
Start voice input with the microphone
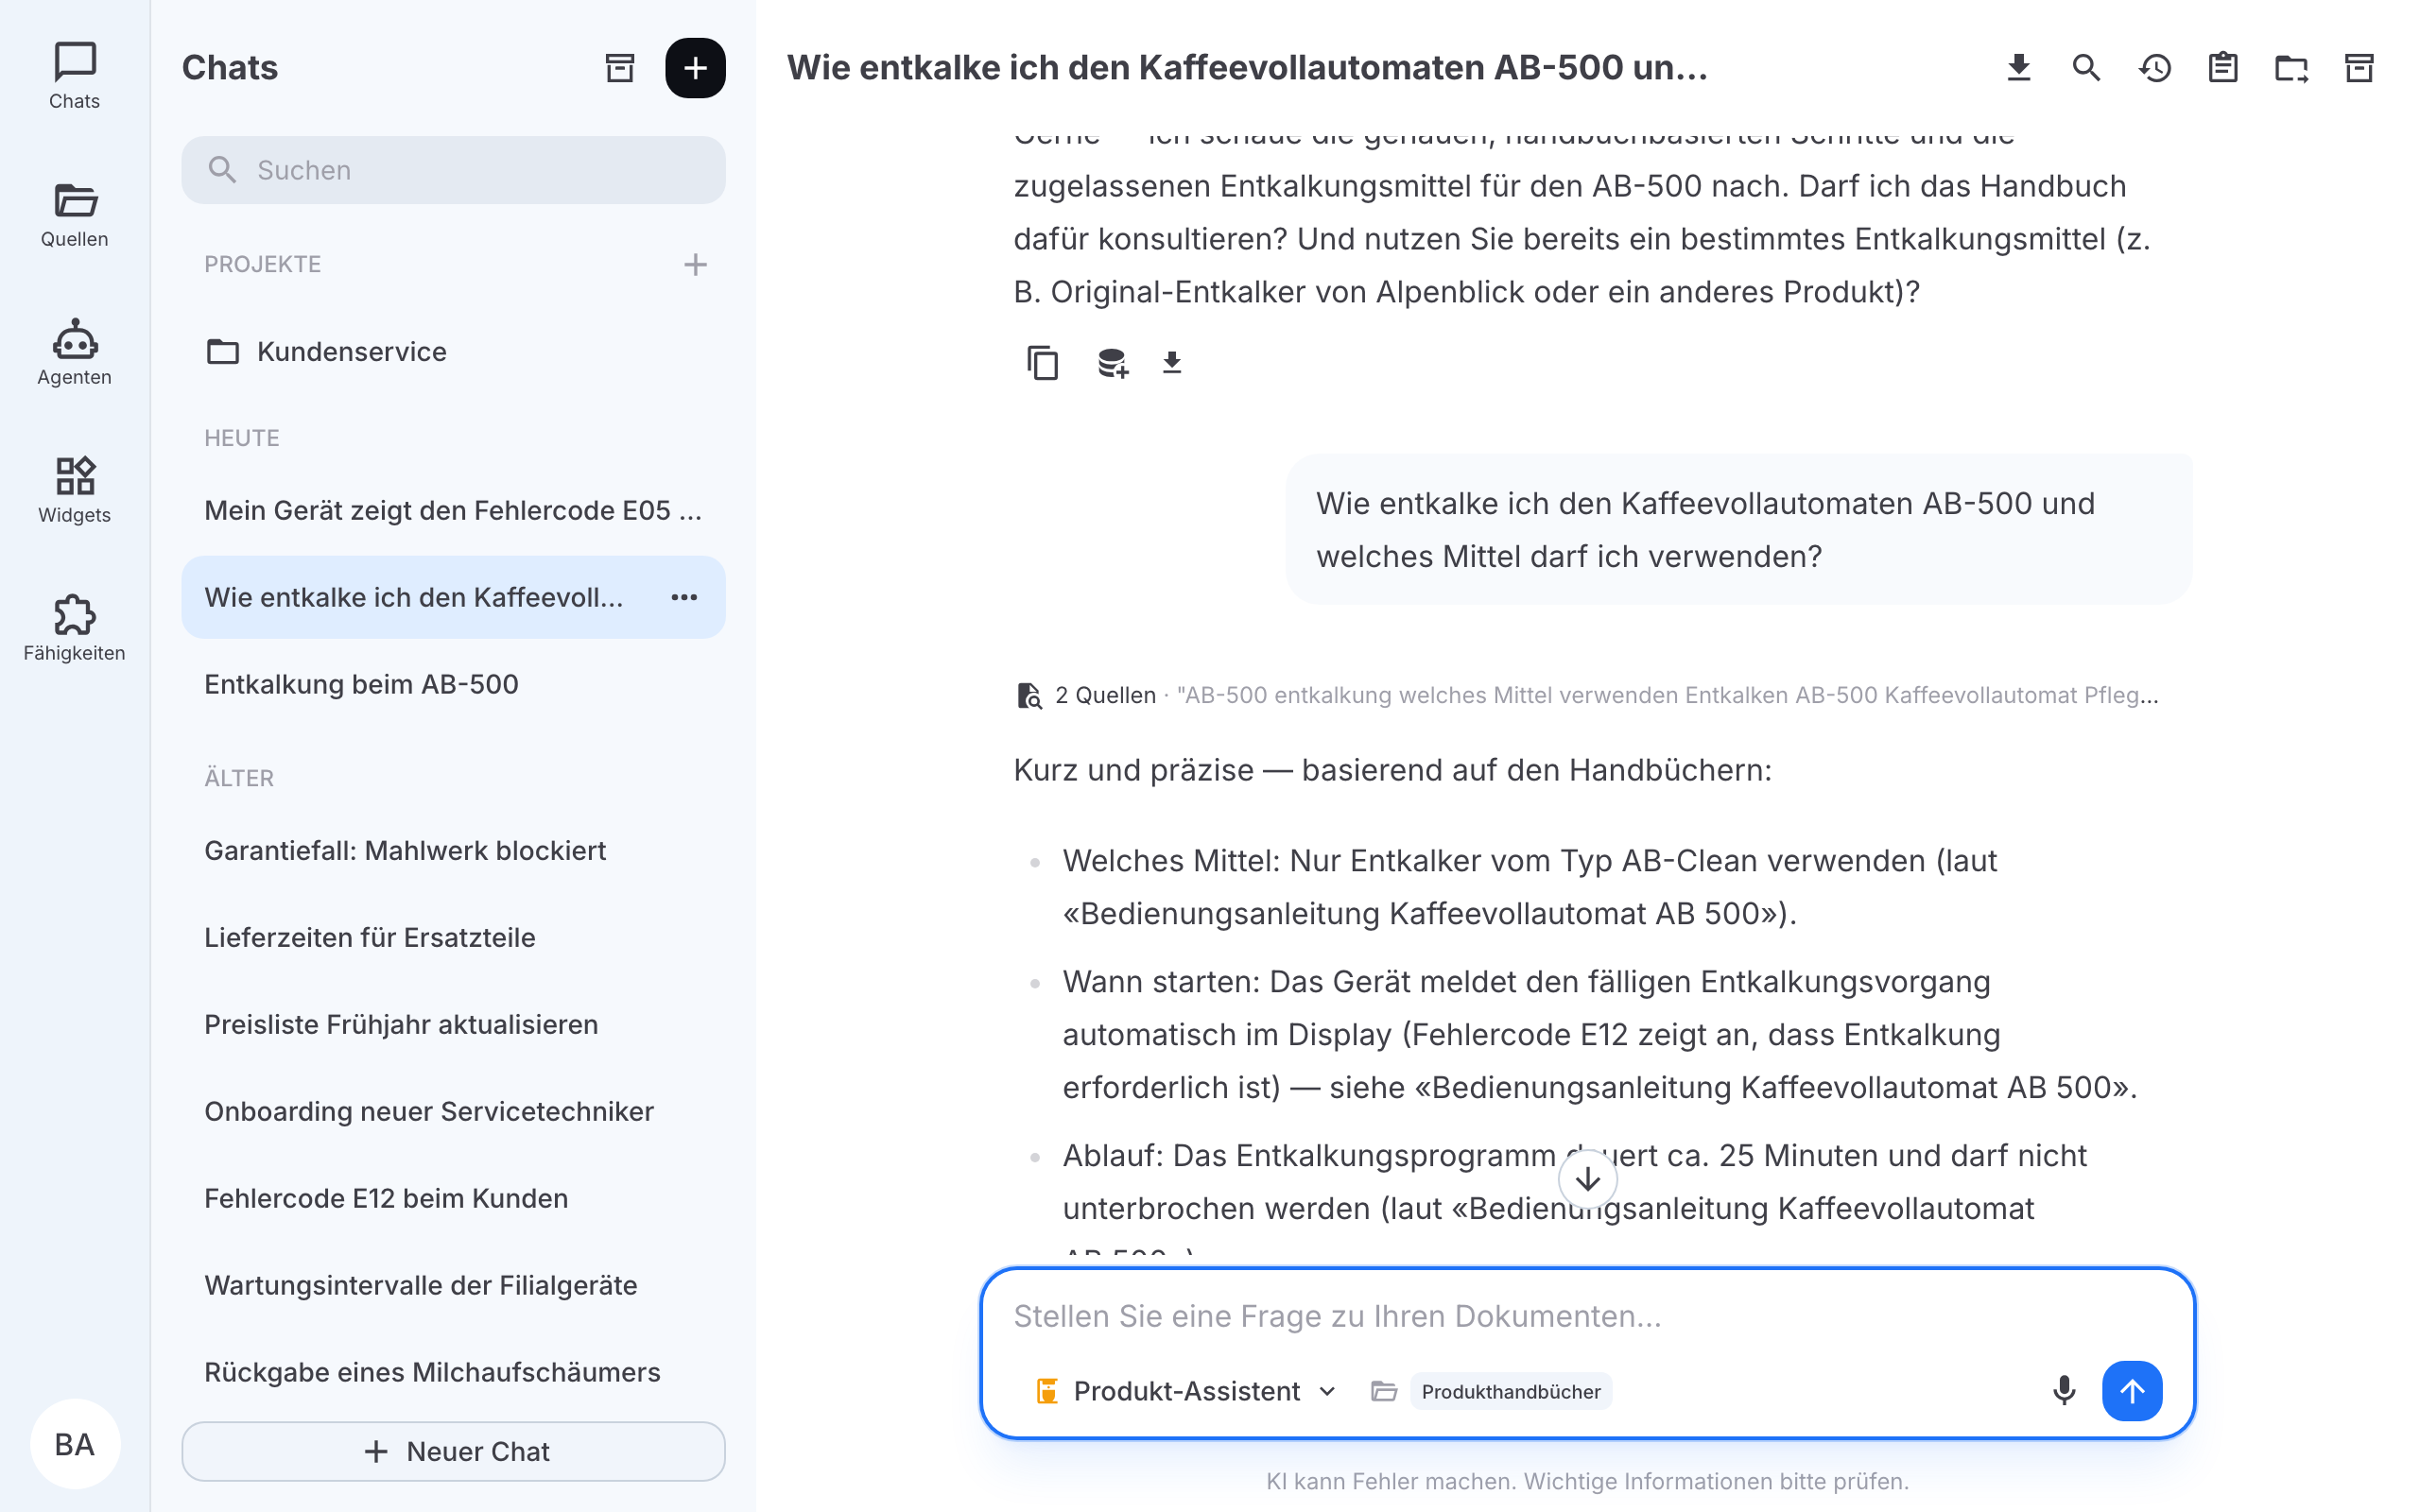coord(2063,1390)
